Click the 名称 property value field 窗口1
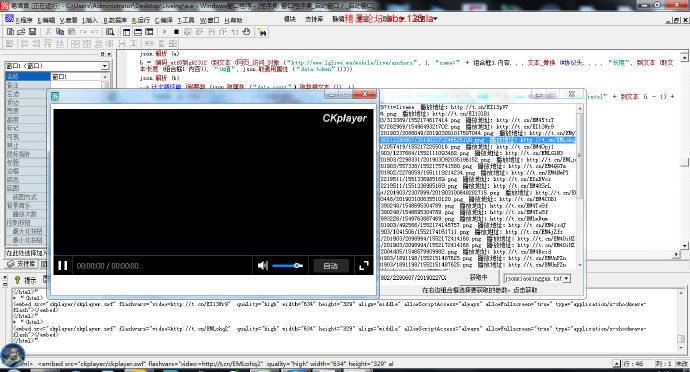 (x=77, y=77)
